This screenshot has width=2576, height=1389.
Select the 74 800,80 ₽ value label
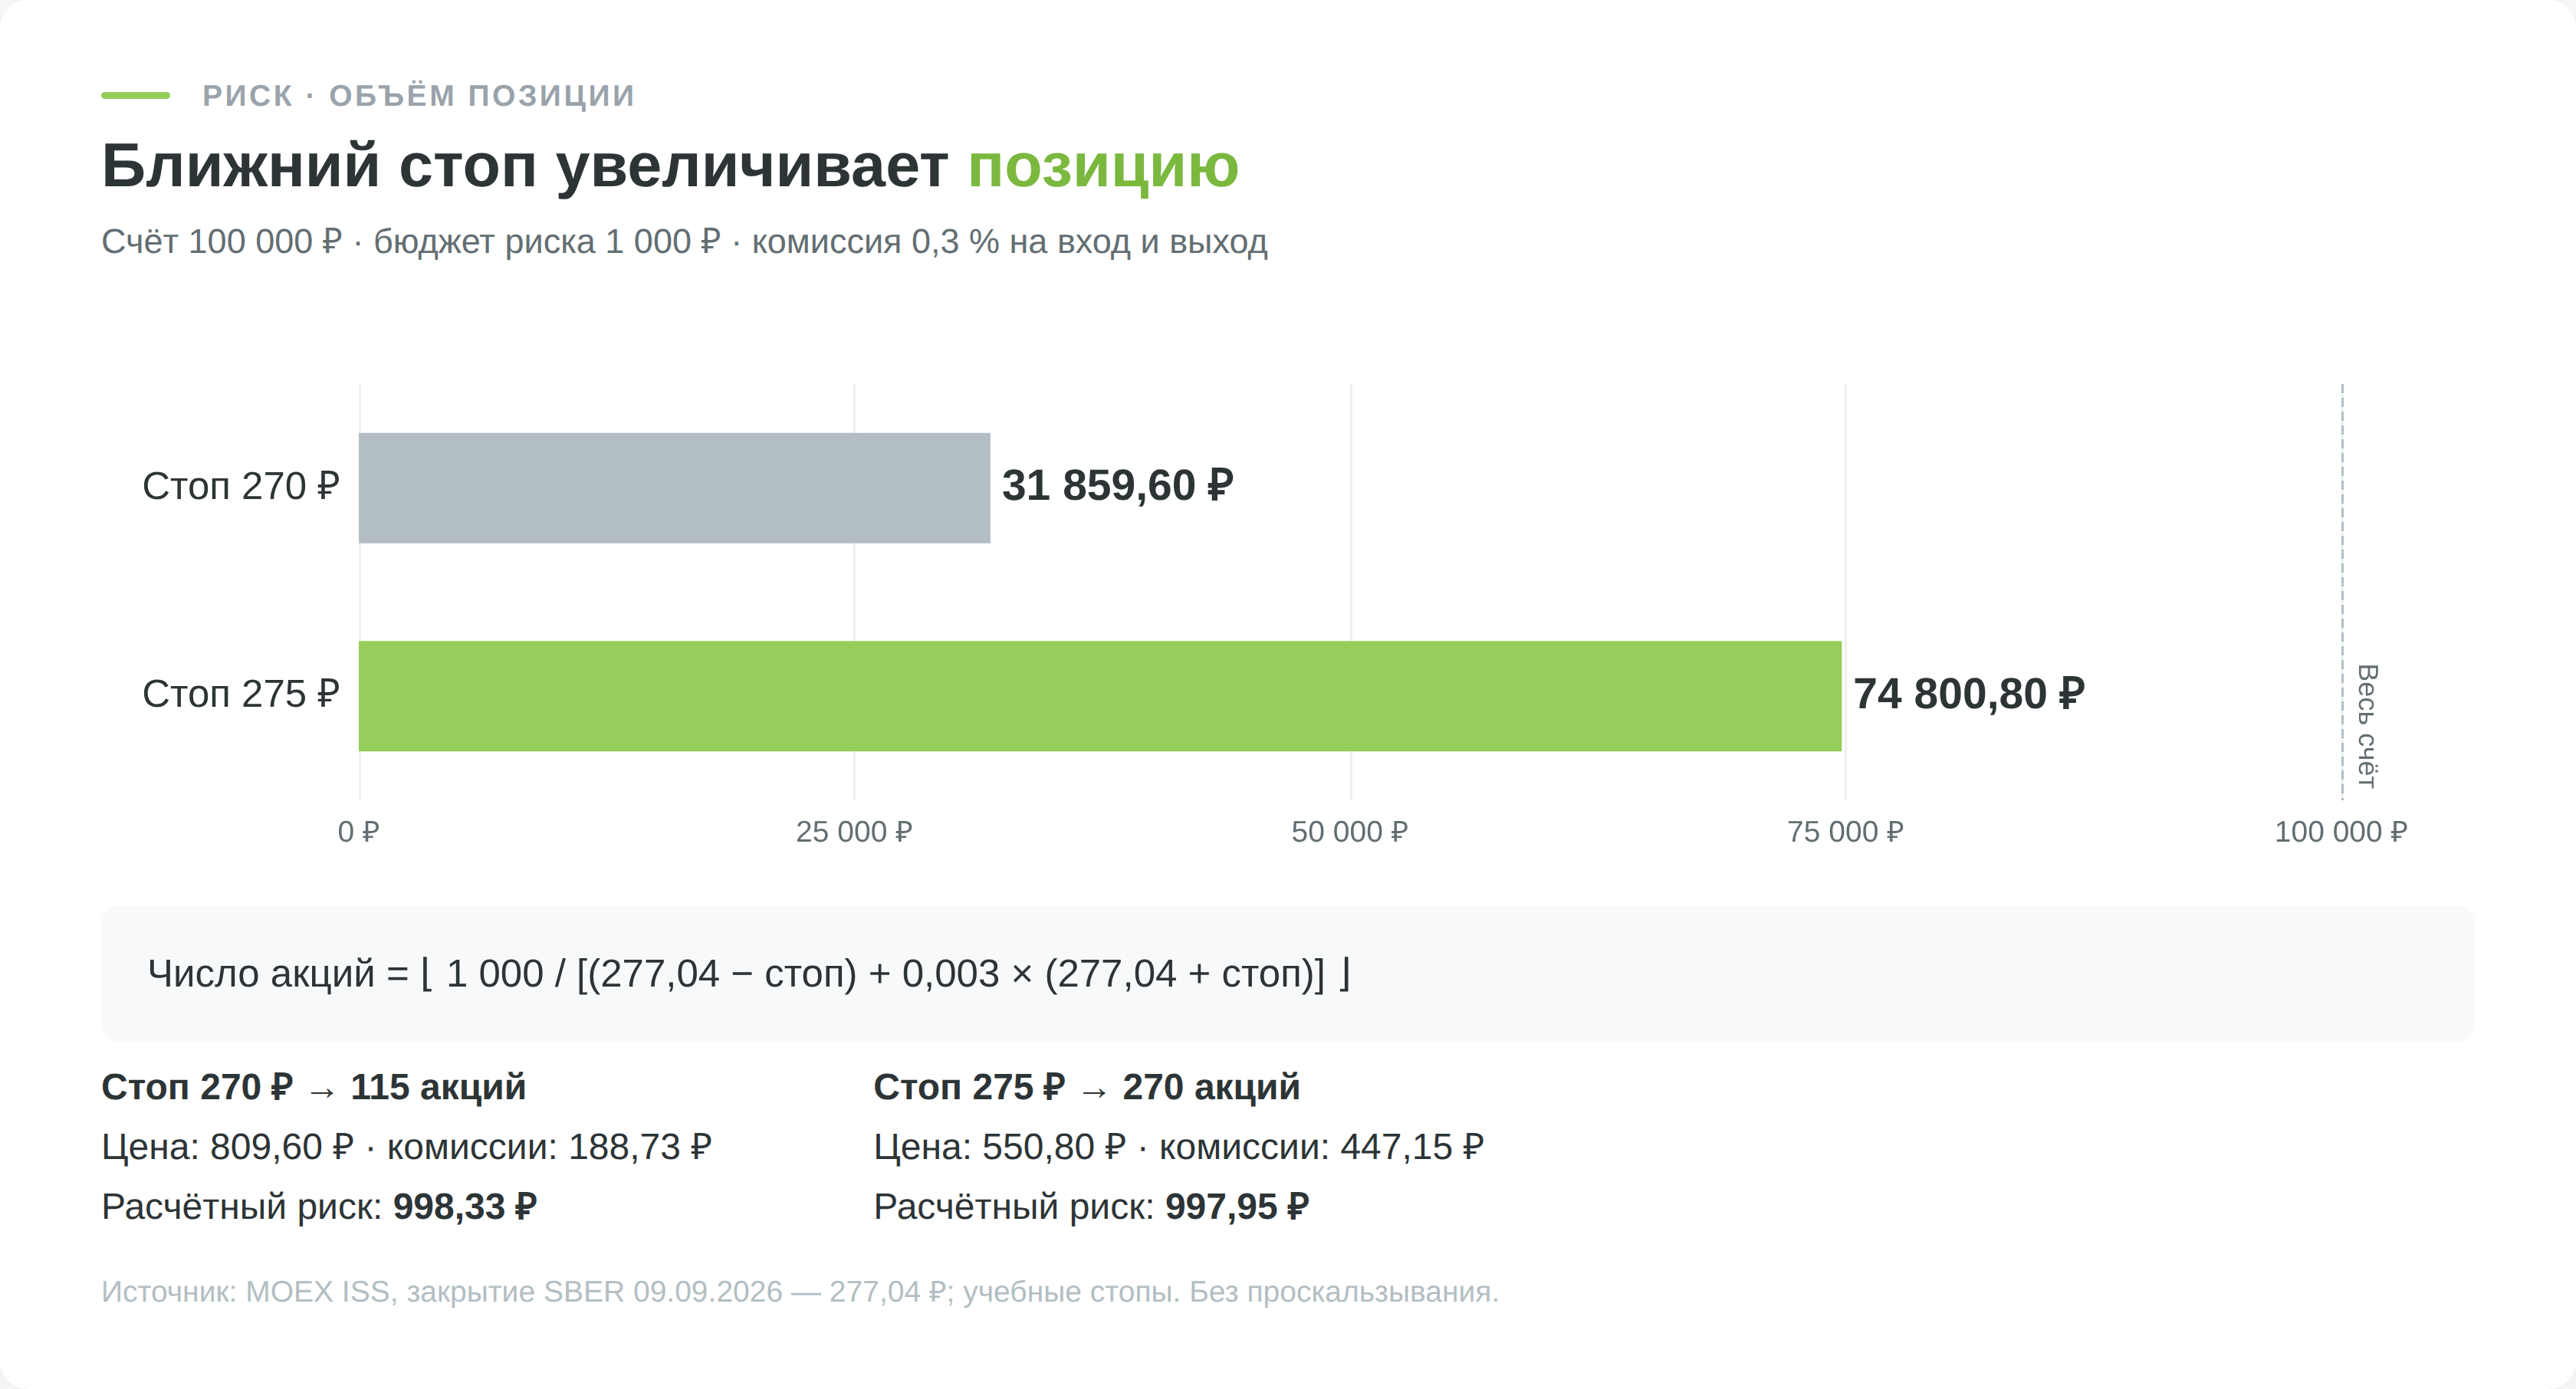click(x=1968, y=694)
